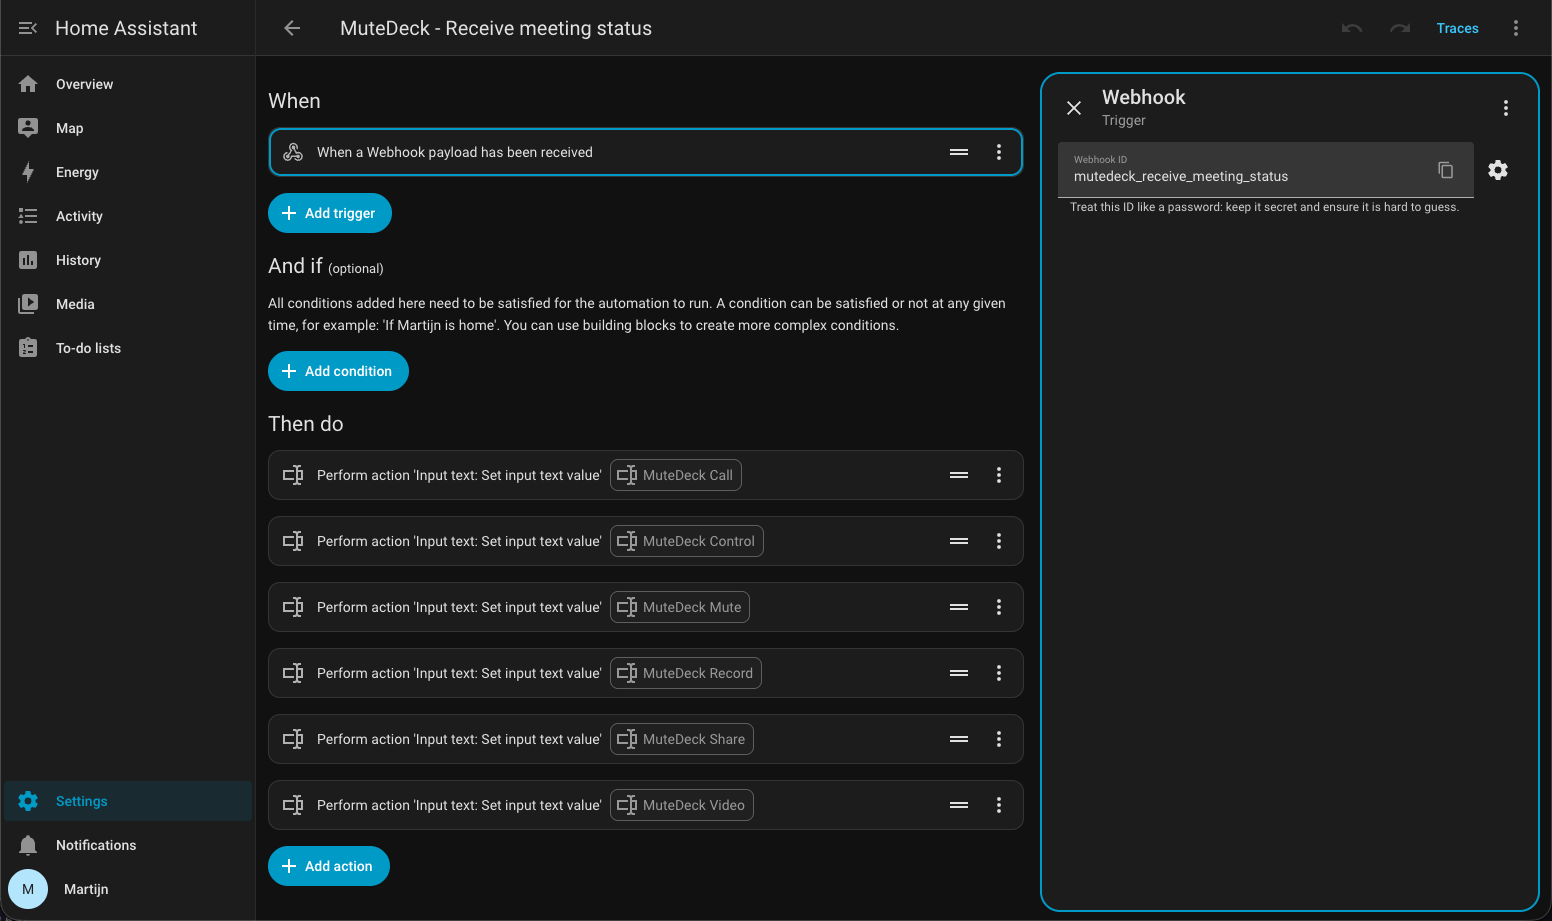1552x921 pixels.
Task: Expand the MuteDeck Video action row
Action: [x=646, y=805]
